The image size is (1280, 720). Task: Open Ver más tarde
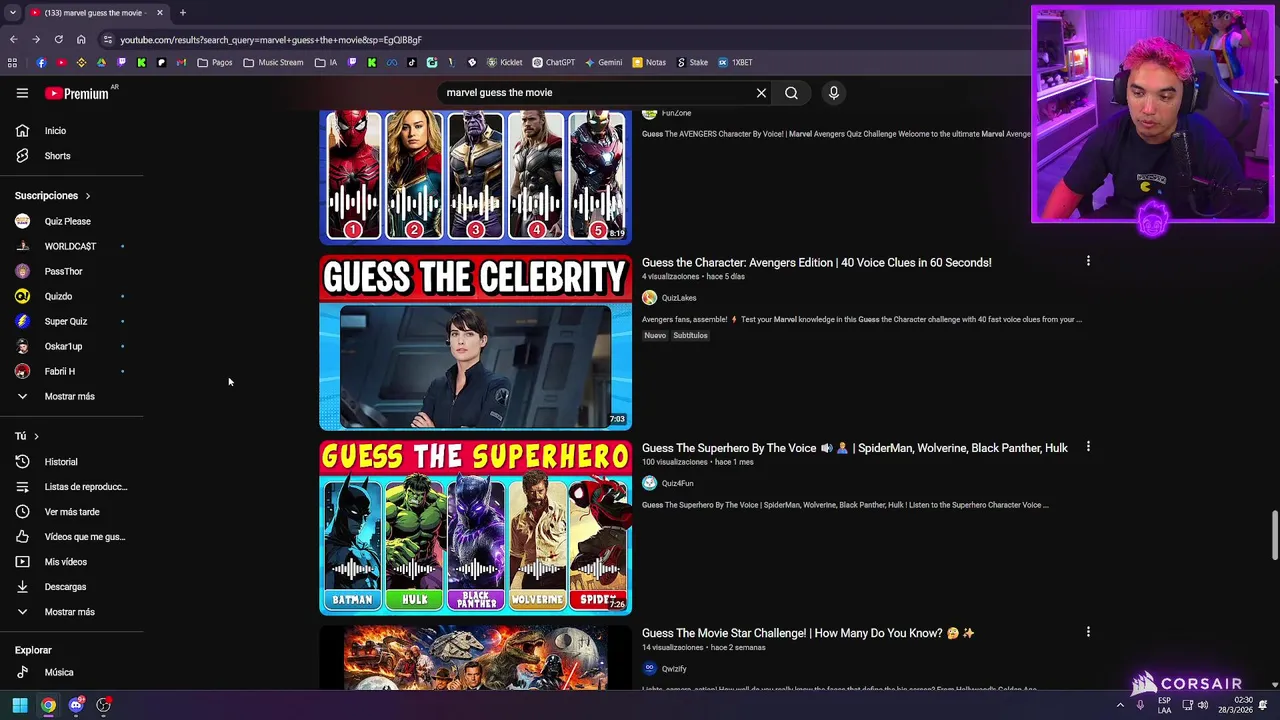click(70, 512)
